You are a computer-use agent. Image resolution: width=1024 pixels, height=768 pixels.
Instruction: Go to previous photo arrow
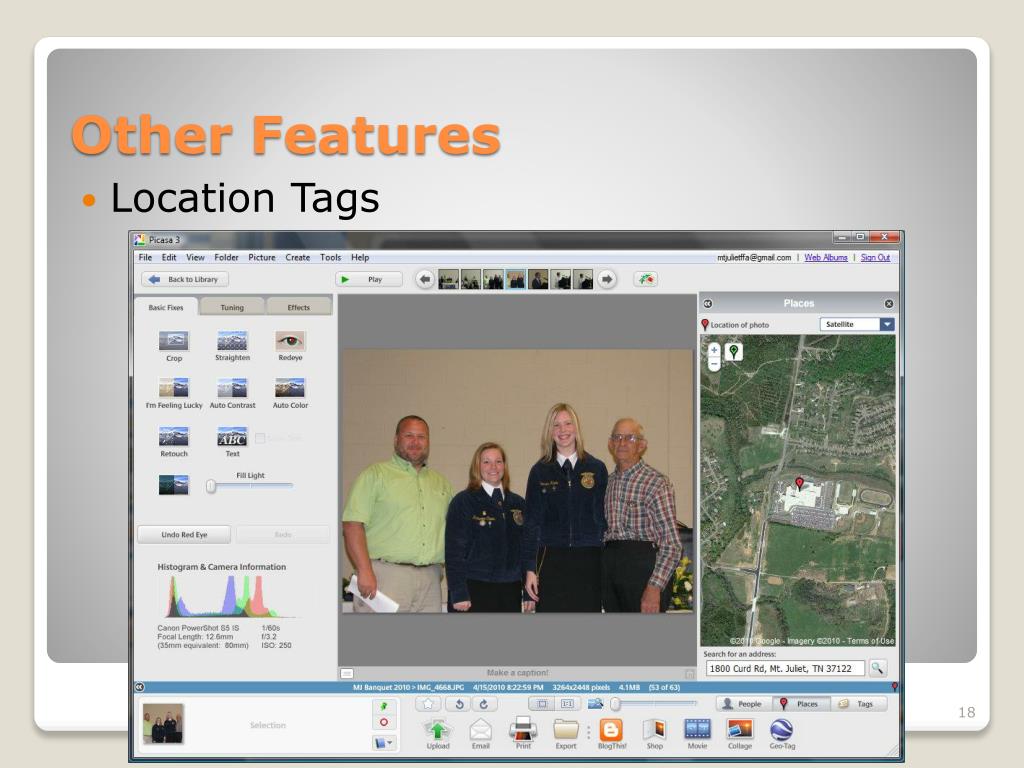pos(424,280)
